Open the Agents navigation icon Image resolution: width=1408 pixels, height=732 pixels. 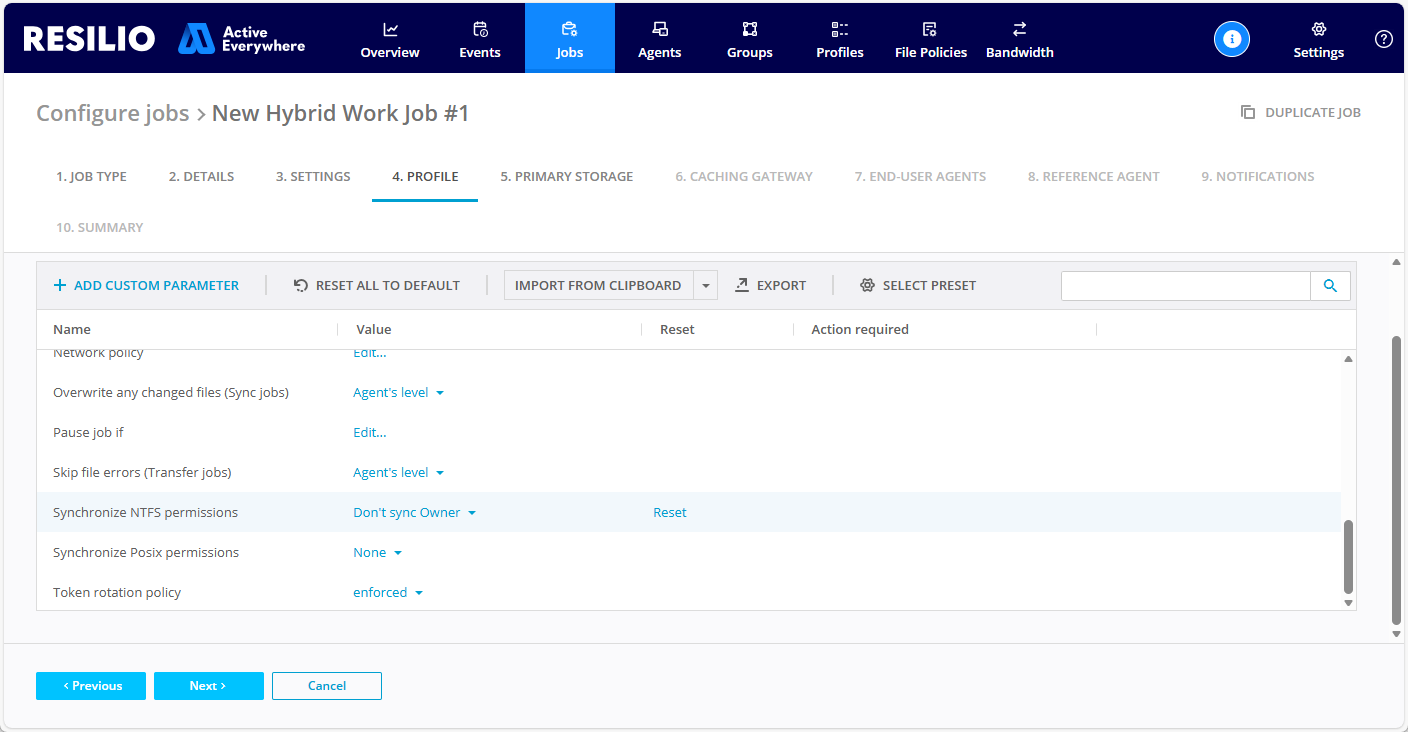(660, 29)
